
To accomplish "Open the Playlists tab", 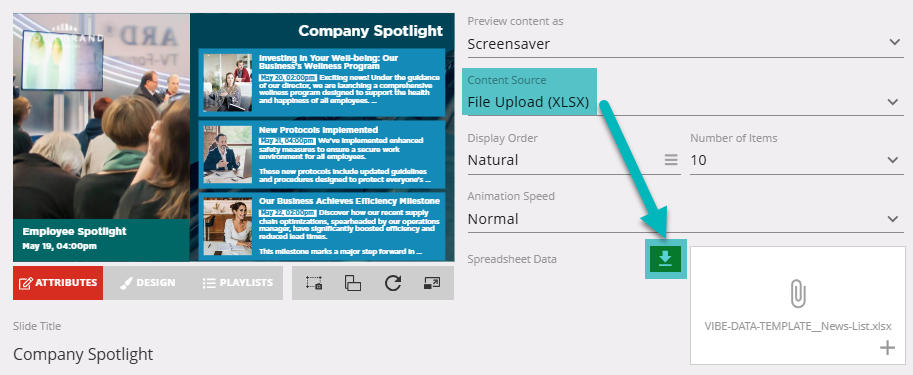I will pos(238,283).
